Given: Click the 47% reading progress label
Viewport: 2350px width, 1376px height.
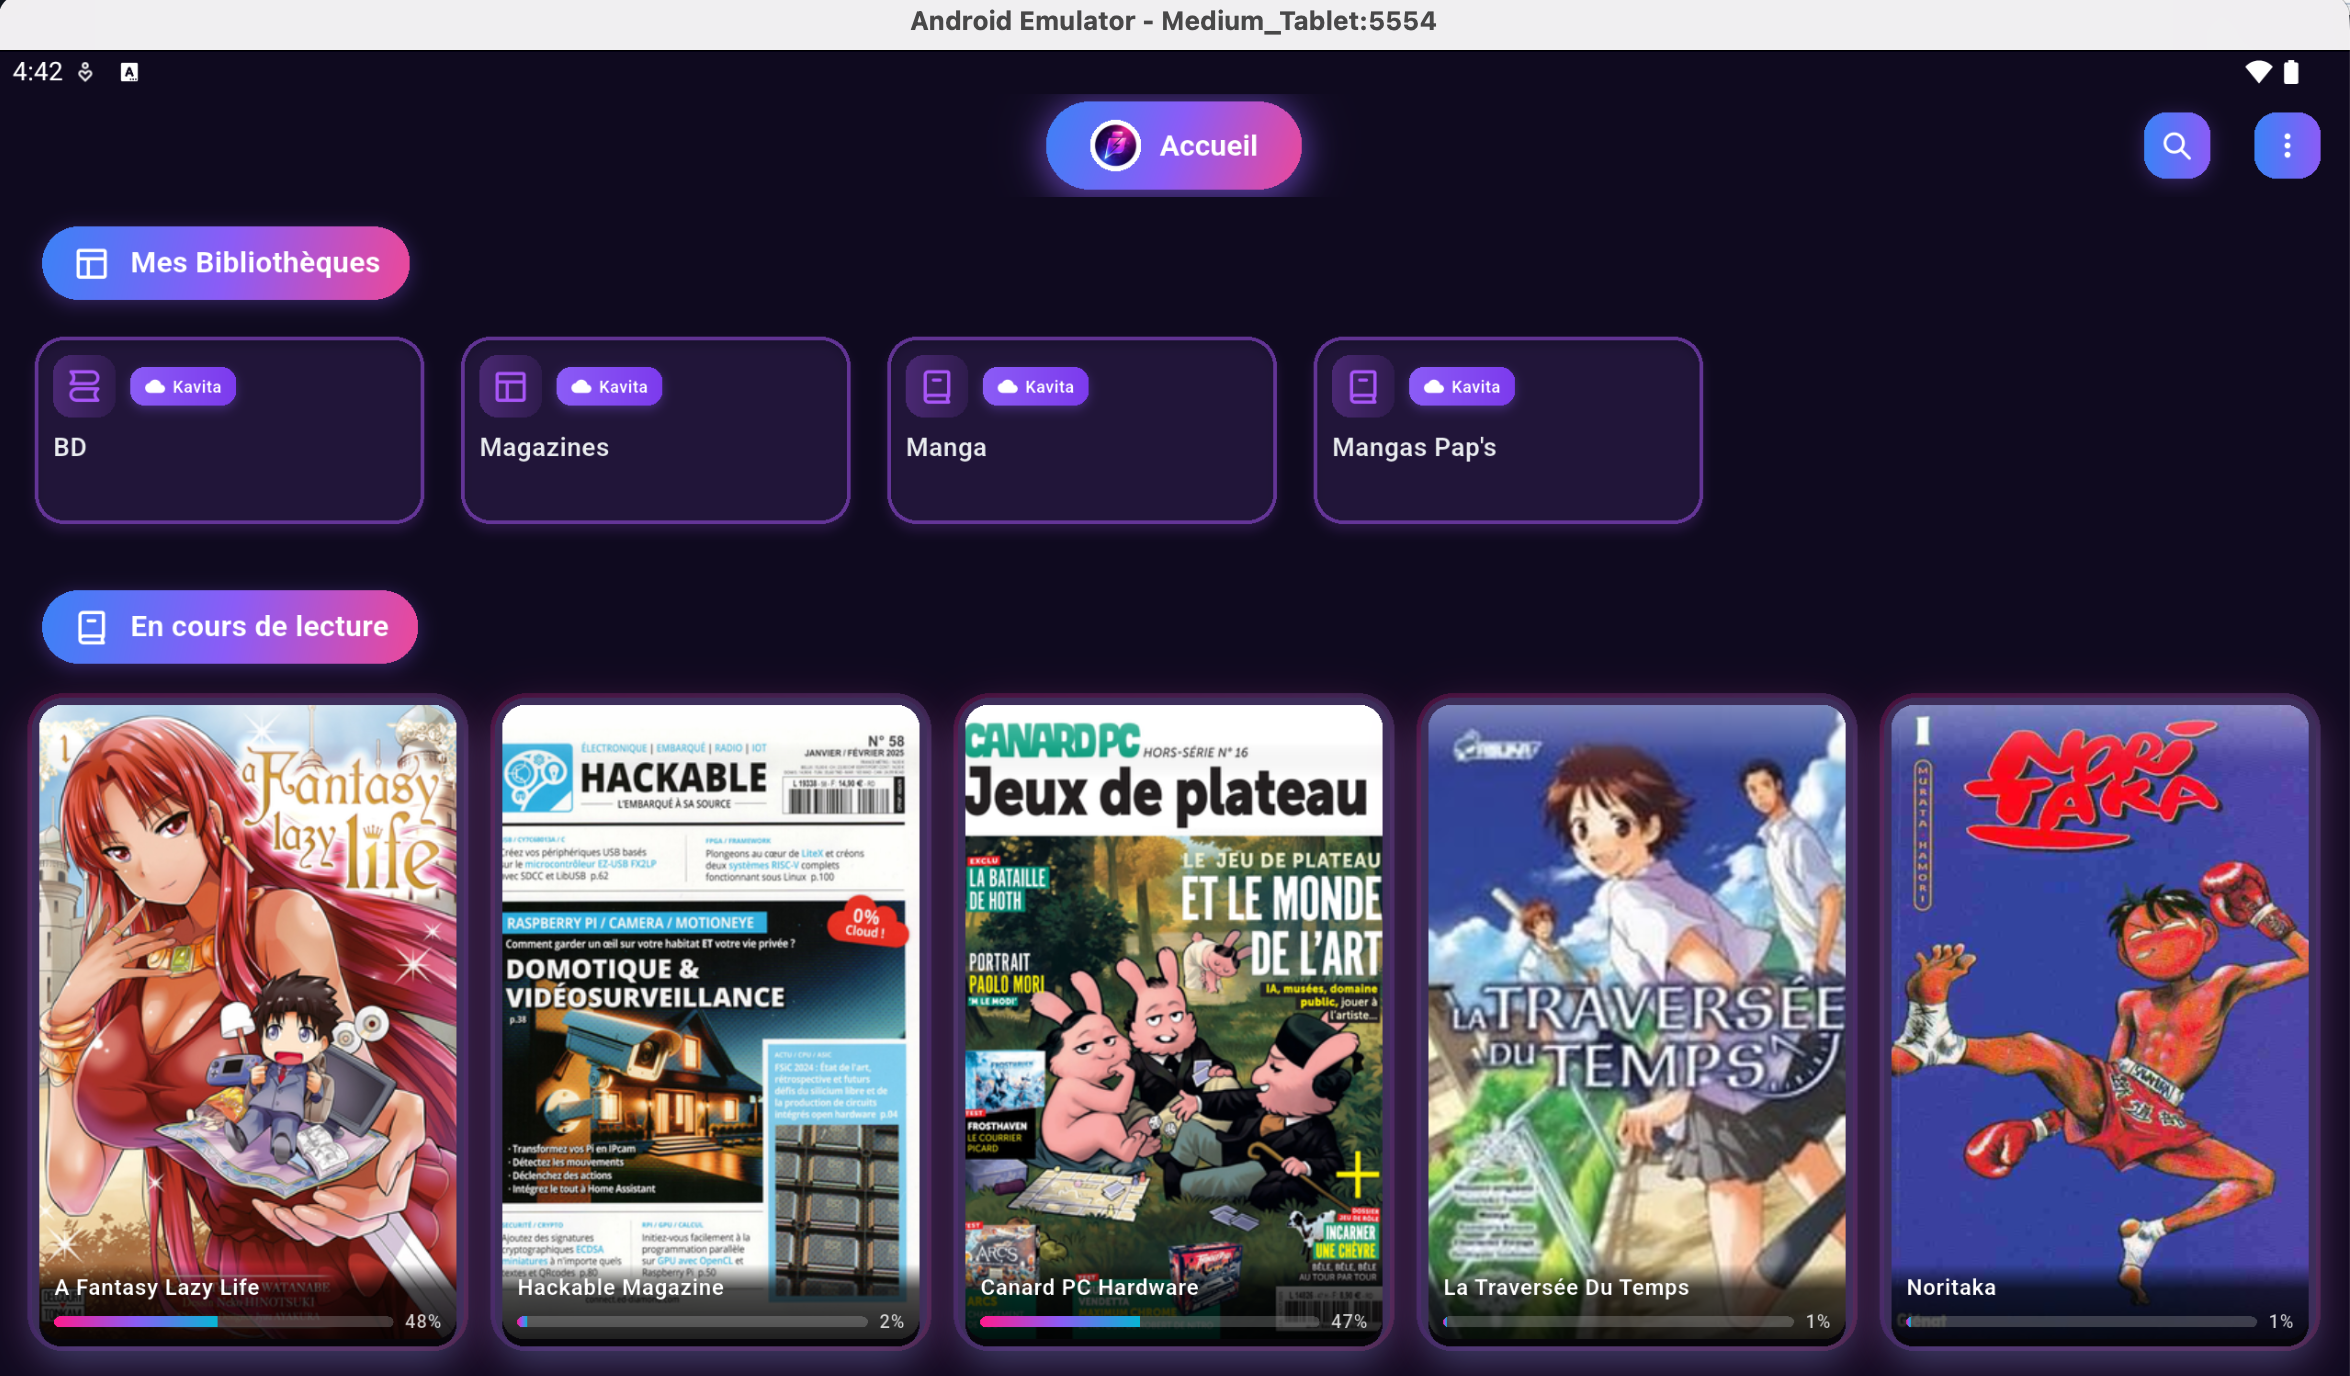Looking at the screenshot, I should point(1349,1322).
